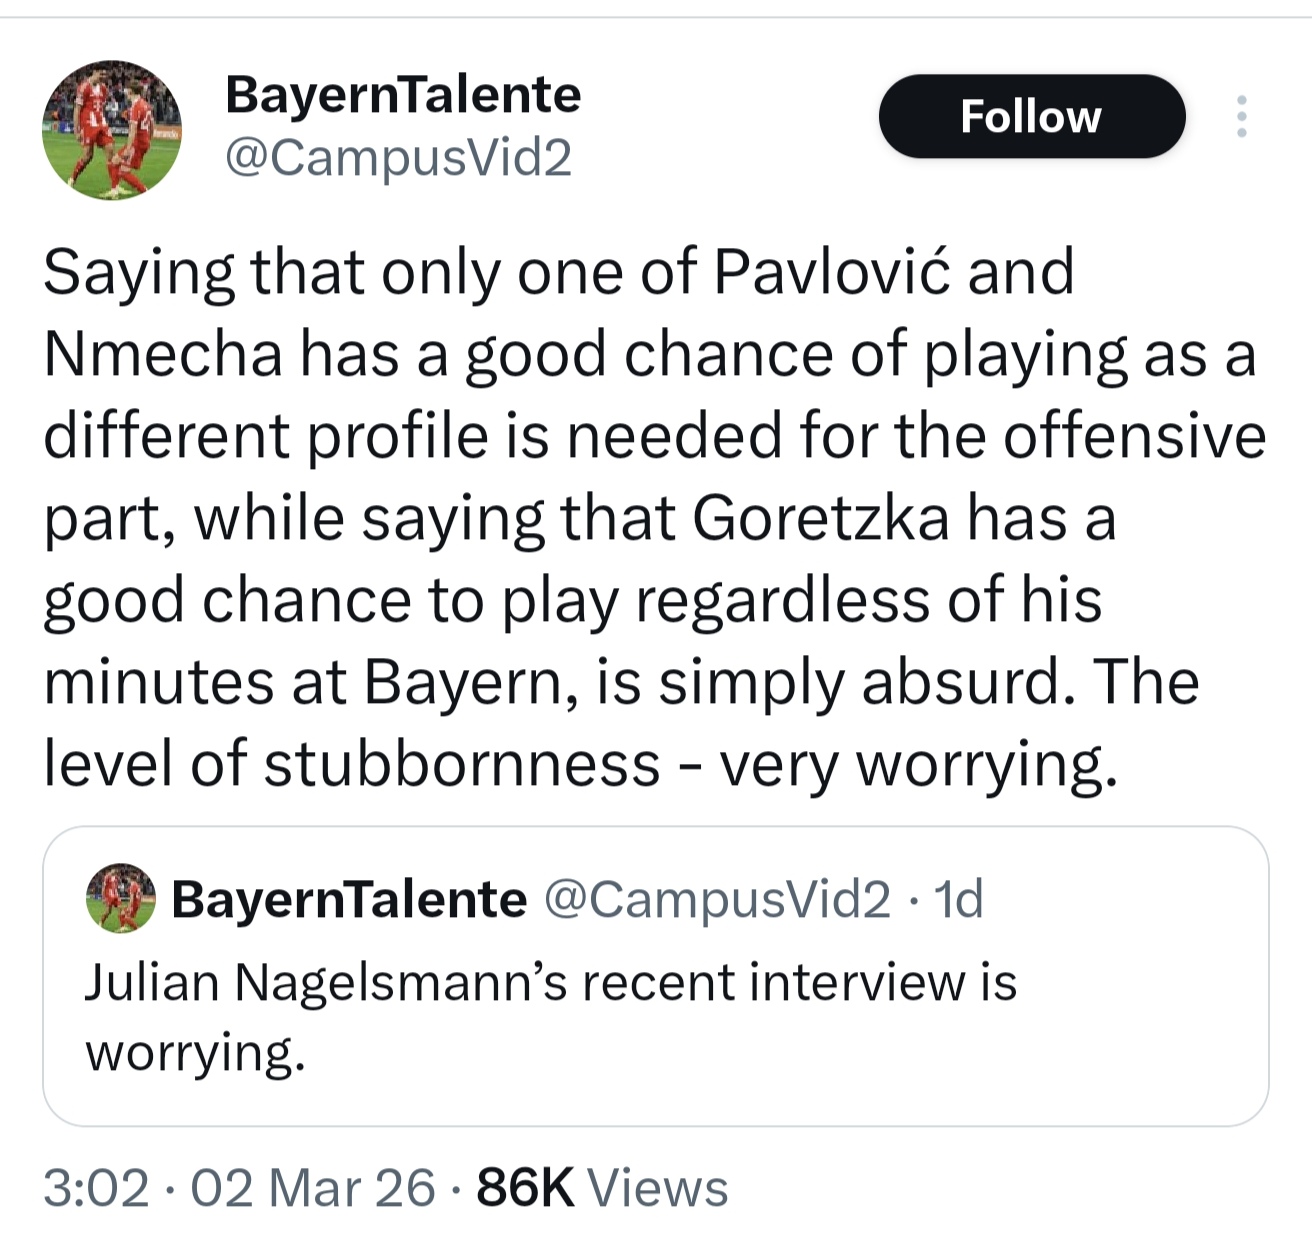Click the word 'worrying.' ending the quoted tweet

point(195,1053)
